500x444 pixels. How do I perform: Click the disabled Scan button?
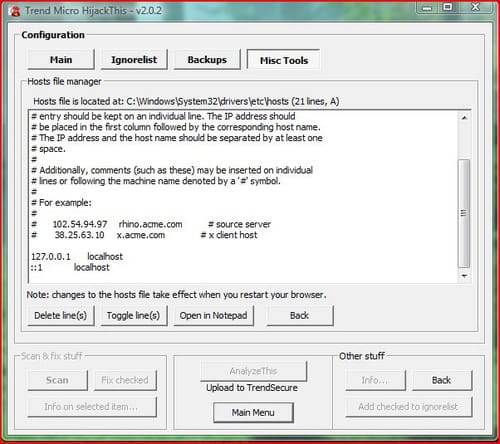coord(57,380)
